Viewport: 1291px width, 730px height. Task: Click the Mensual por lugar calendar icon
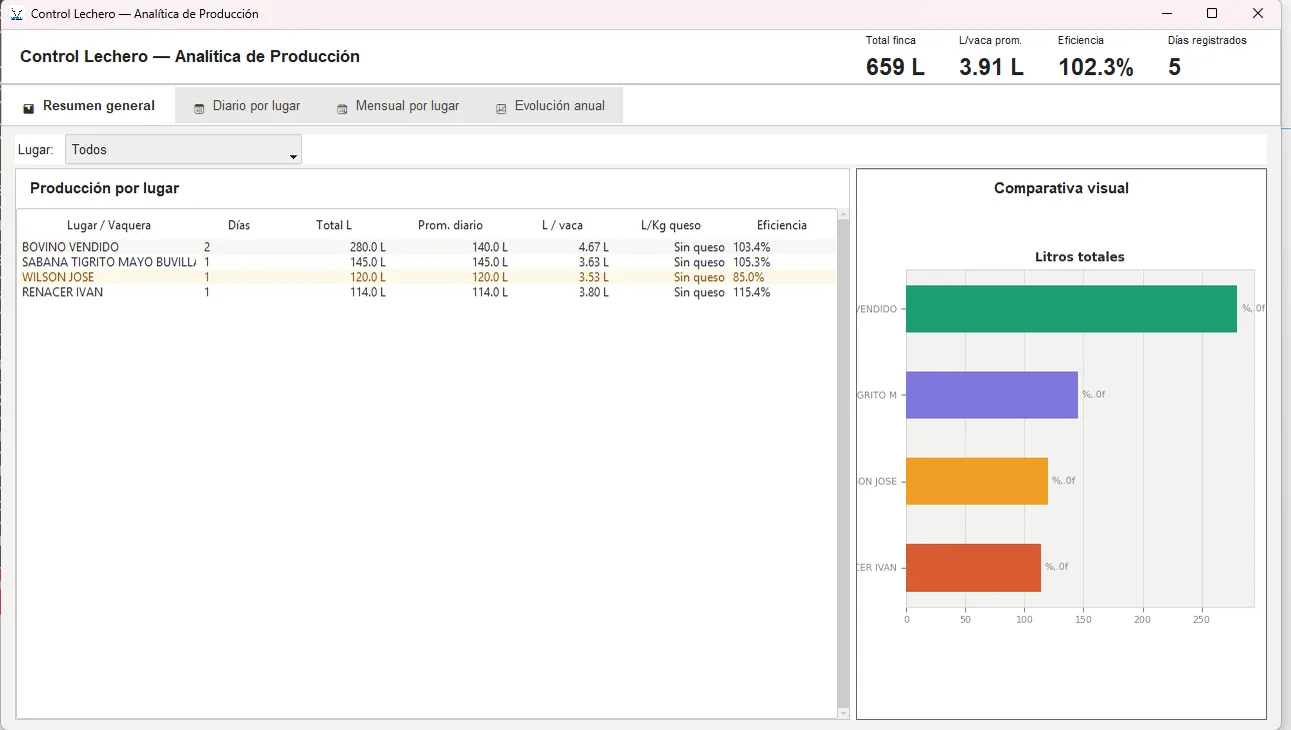342,108
